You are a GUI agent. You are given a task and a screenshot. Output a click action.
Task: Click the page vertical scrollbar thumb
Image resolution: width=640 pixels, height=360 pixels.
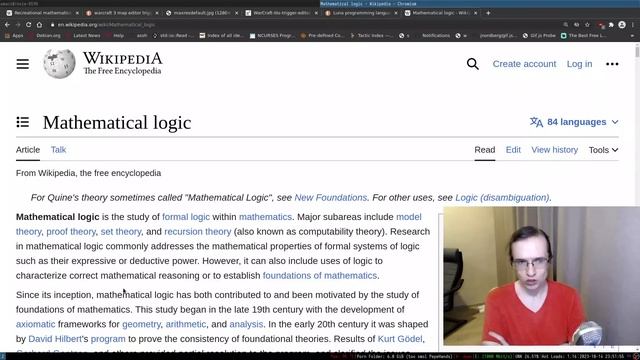(637, 52)
